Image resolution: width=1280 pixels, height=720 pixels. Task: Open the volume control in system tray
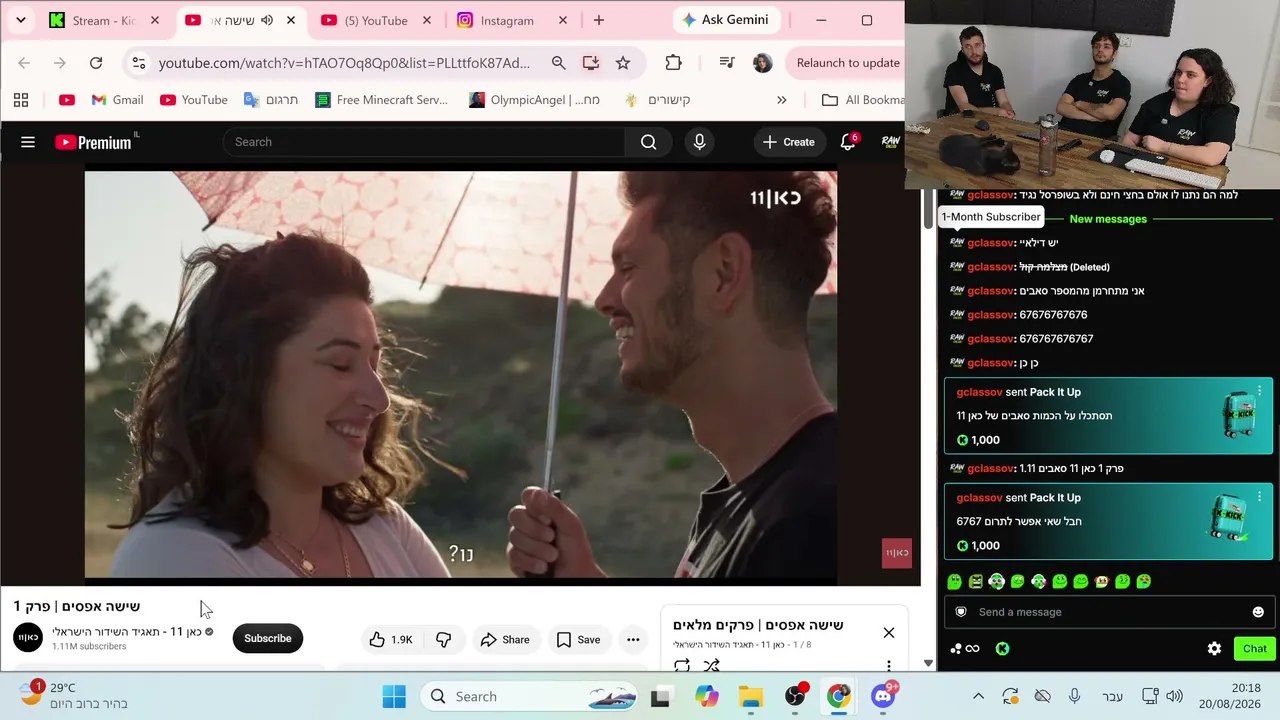pos(1175,697)
